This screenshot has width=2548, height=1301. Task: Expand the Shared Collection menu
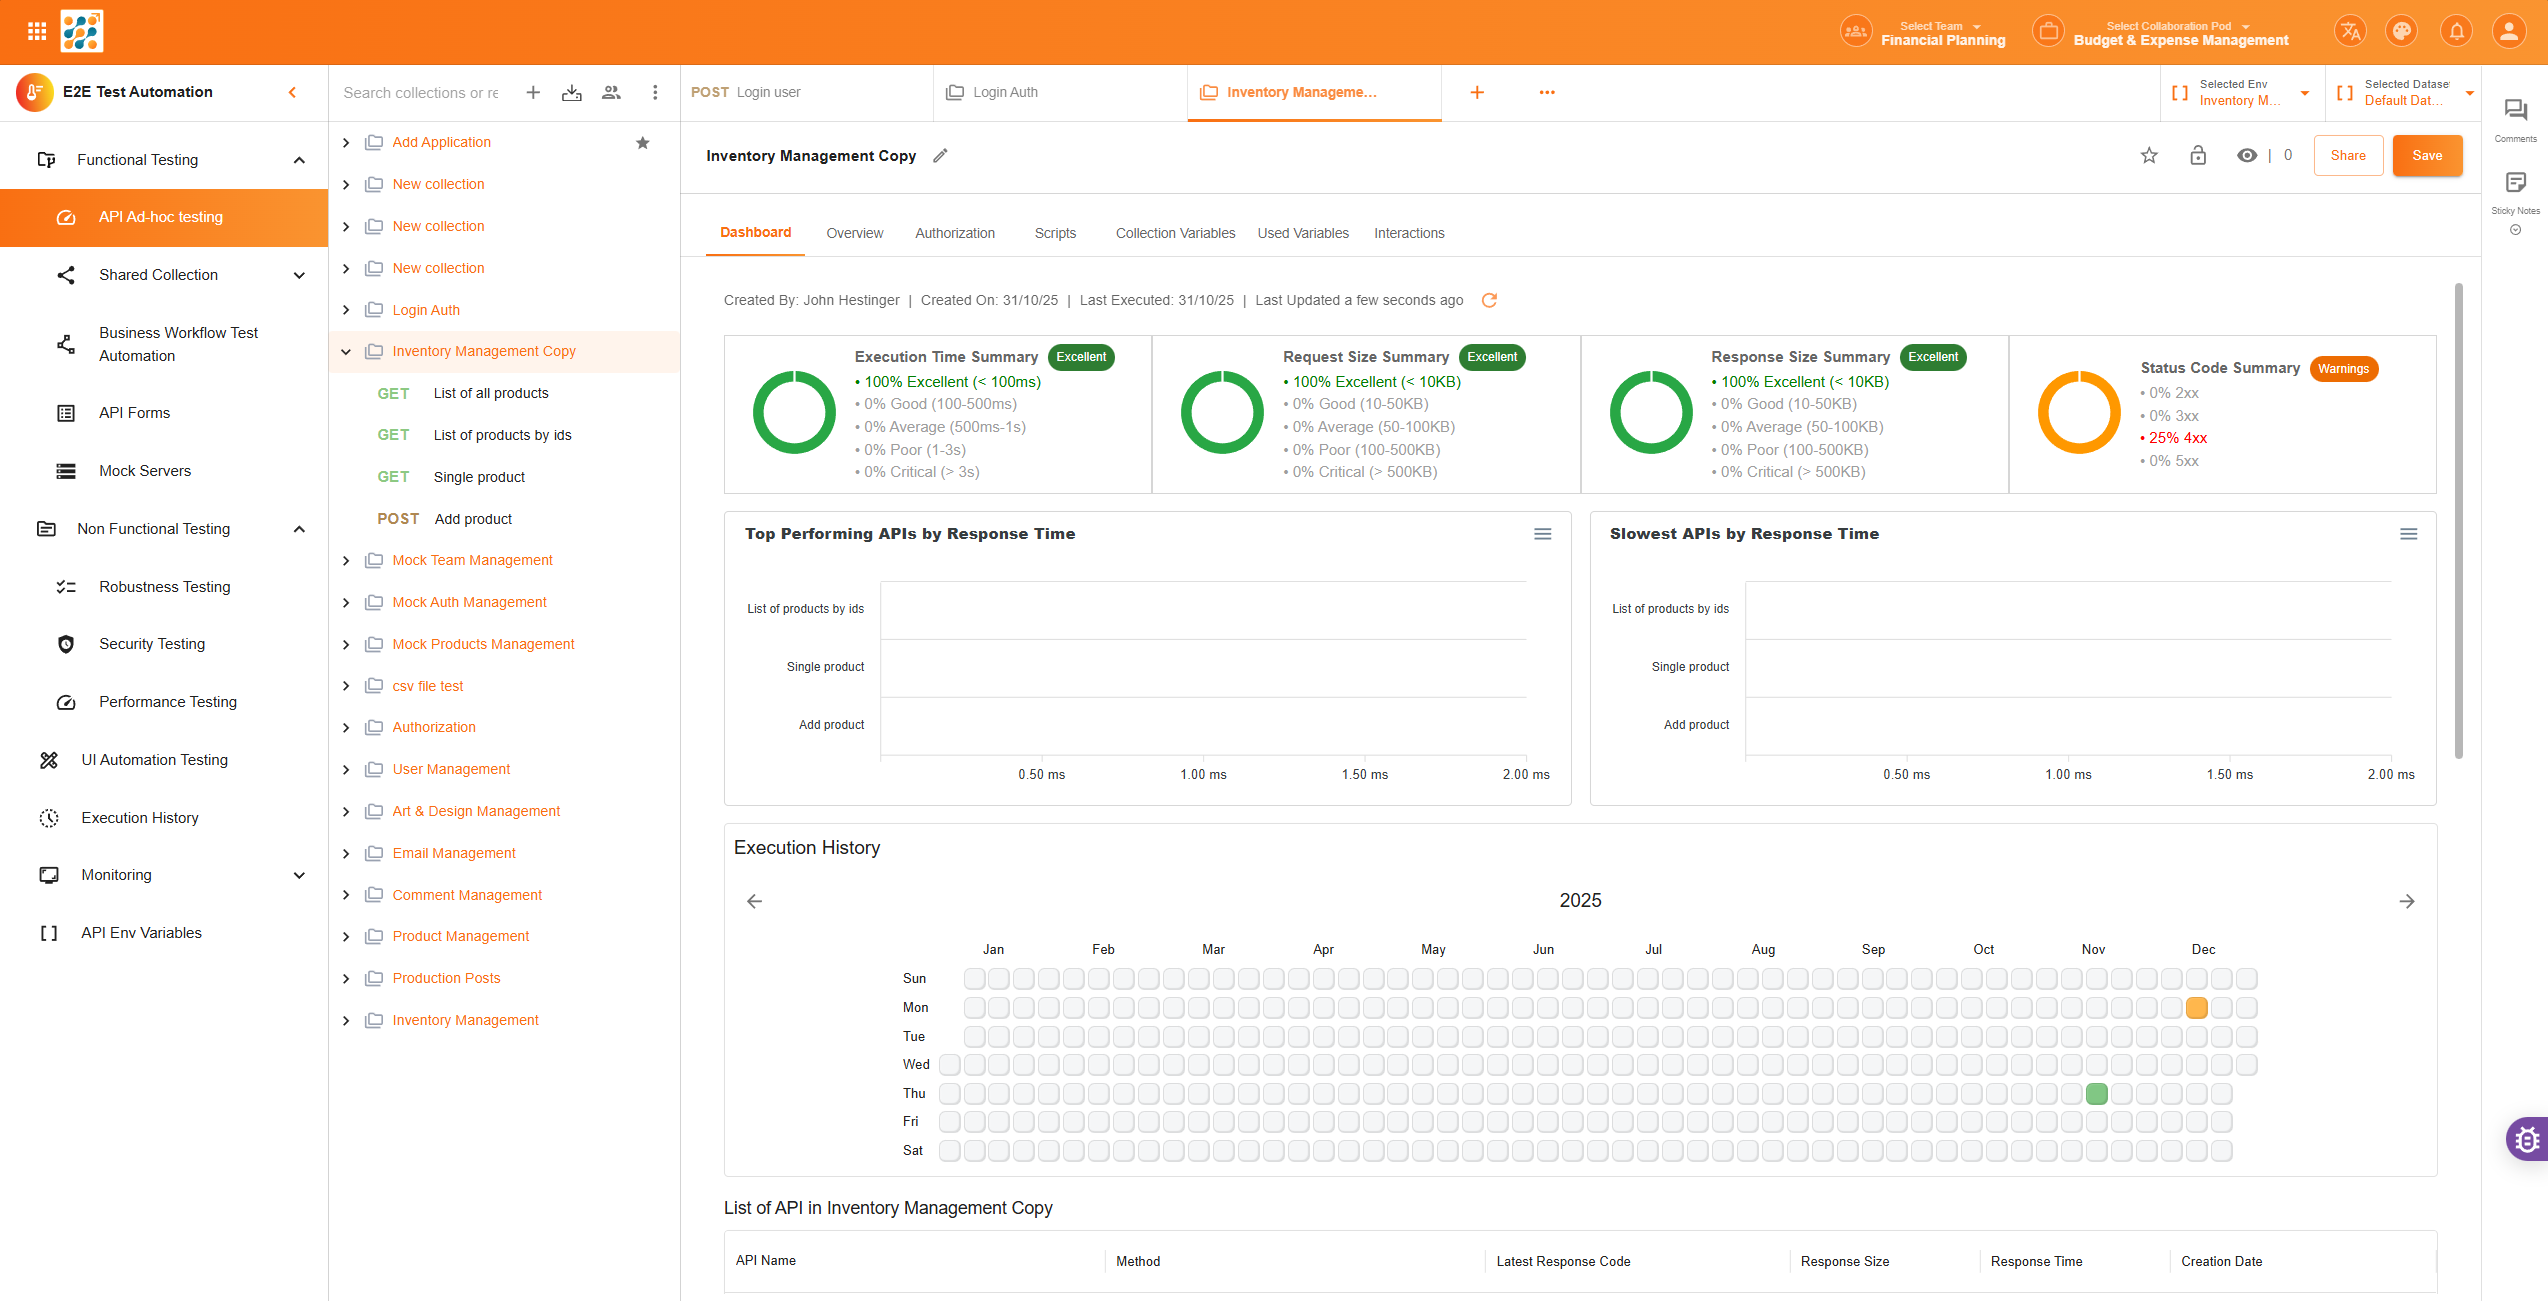(299, 275)
